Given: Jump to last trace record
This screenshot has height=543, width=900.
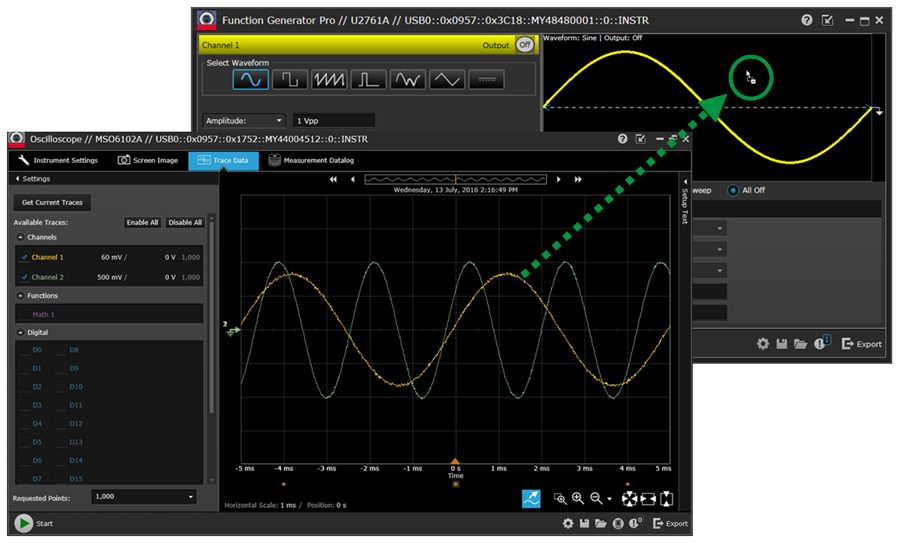Looking at the screenshot, I should [x=578, y=179].
